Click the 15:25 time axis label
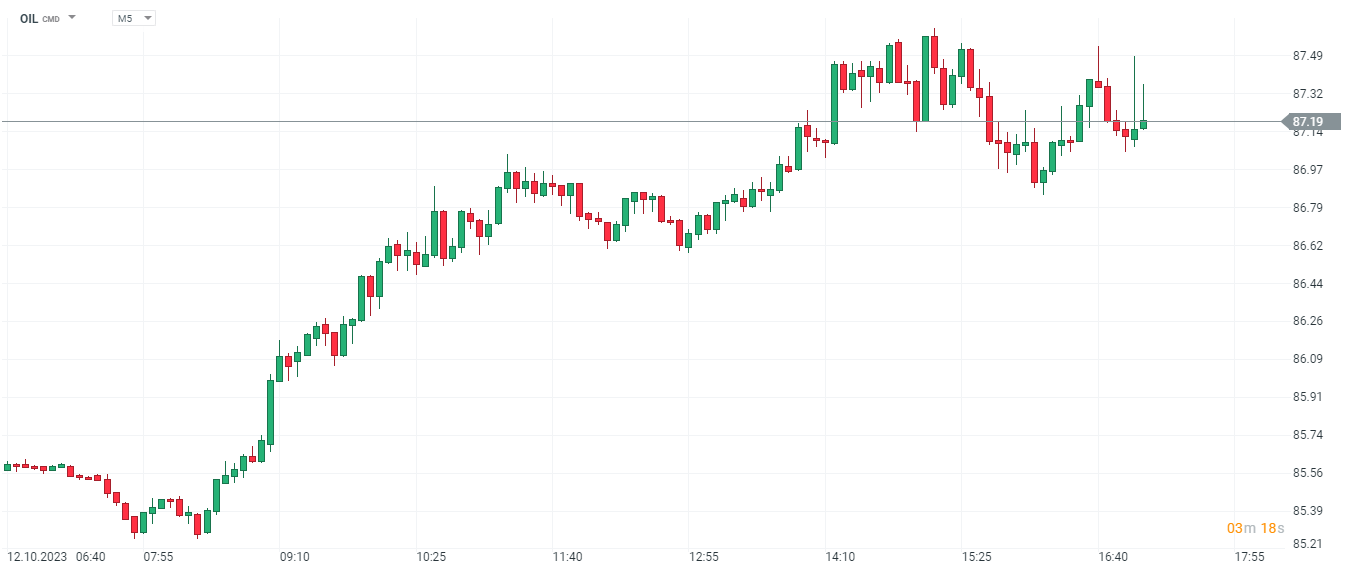The image size is (1353, 574). point(976,557)
